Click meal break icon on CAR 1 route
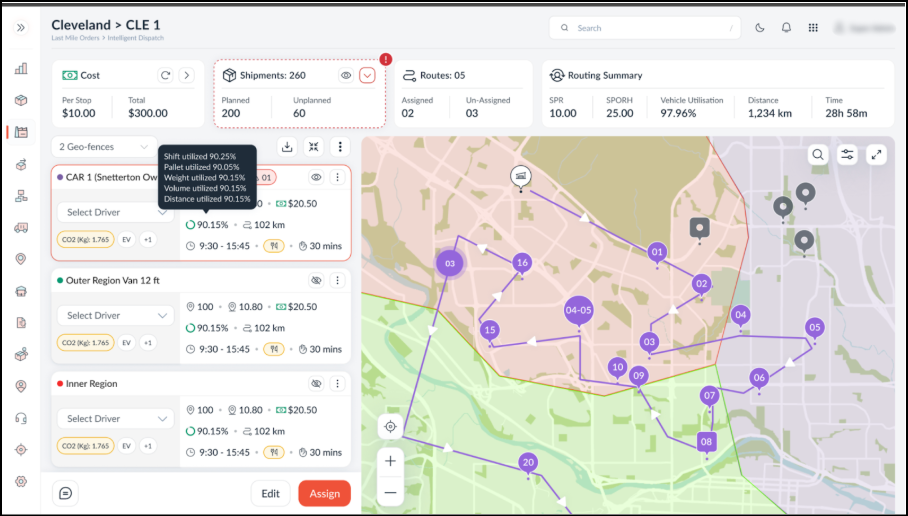 click(x=274, y=246)
